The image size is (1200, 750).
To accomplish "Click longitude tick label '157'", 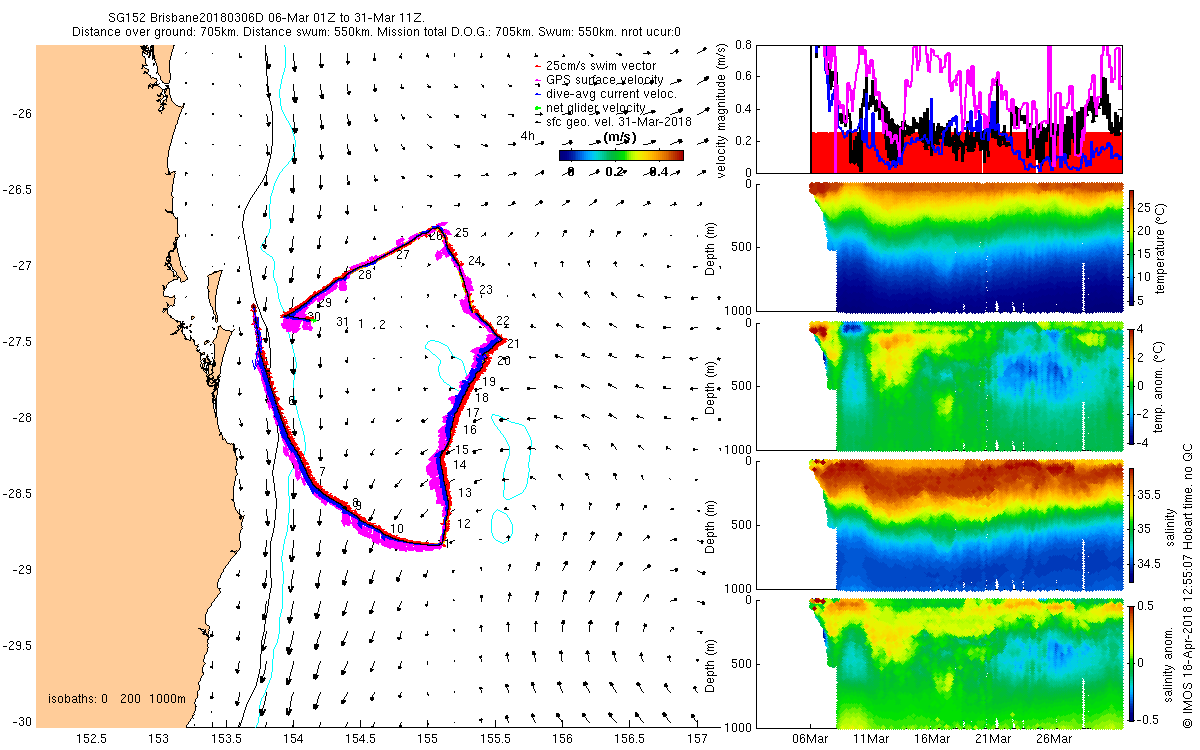I will coord(698,740).
